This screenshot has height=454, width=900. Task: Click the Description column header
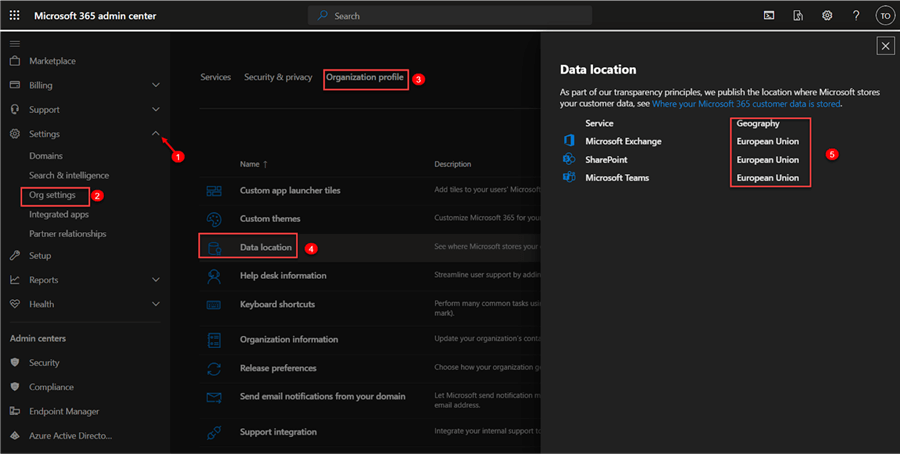coord(453,164)
